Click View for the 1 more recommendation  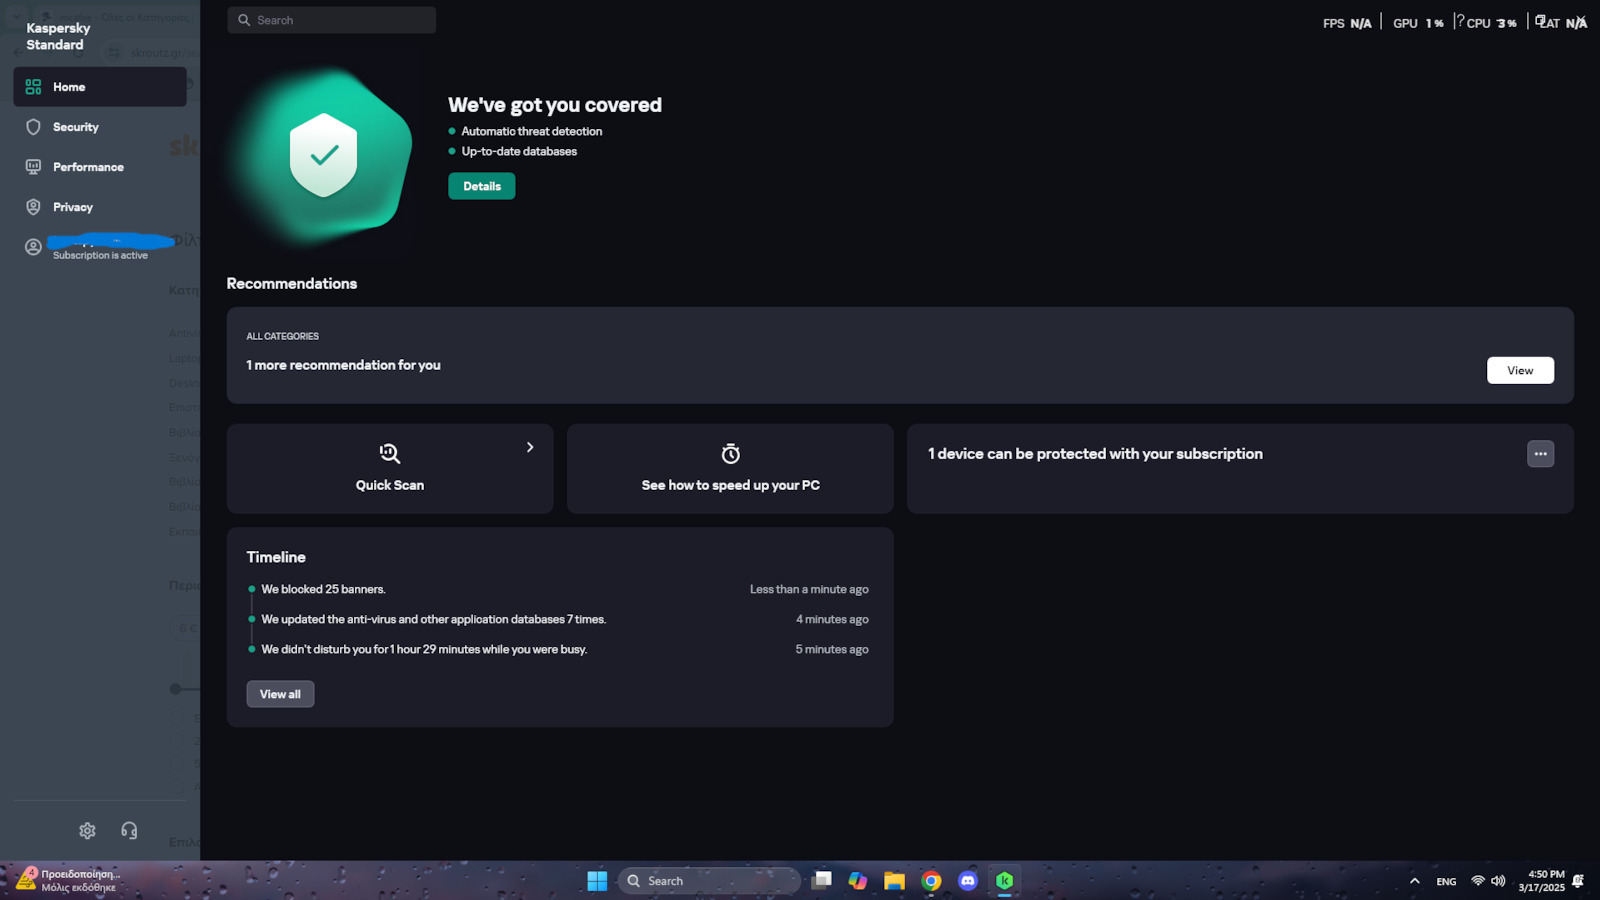1520,370
